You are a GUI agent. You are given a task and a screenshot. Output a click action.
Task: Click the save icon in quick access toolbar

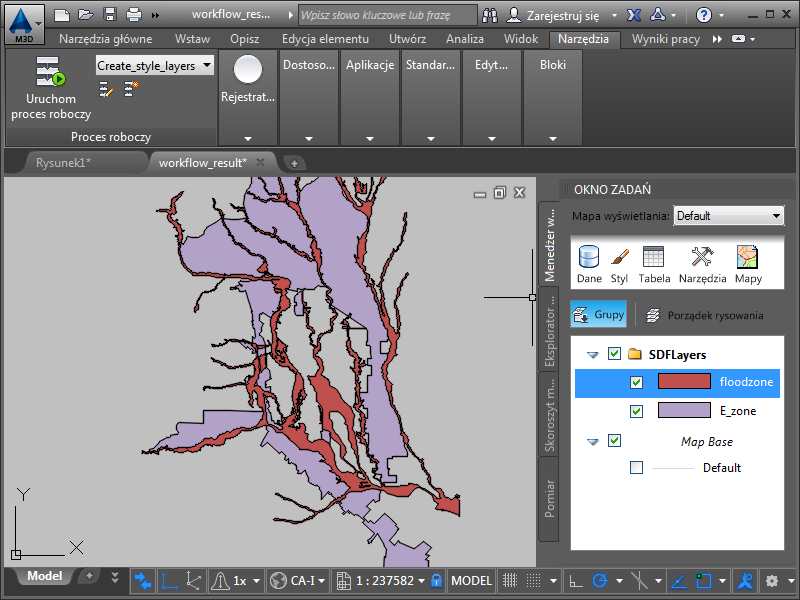(x=109, y=15)
